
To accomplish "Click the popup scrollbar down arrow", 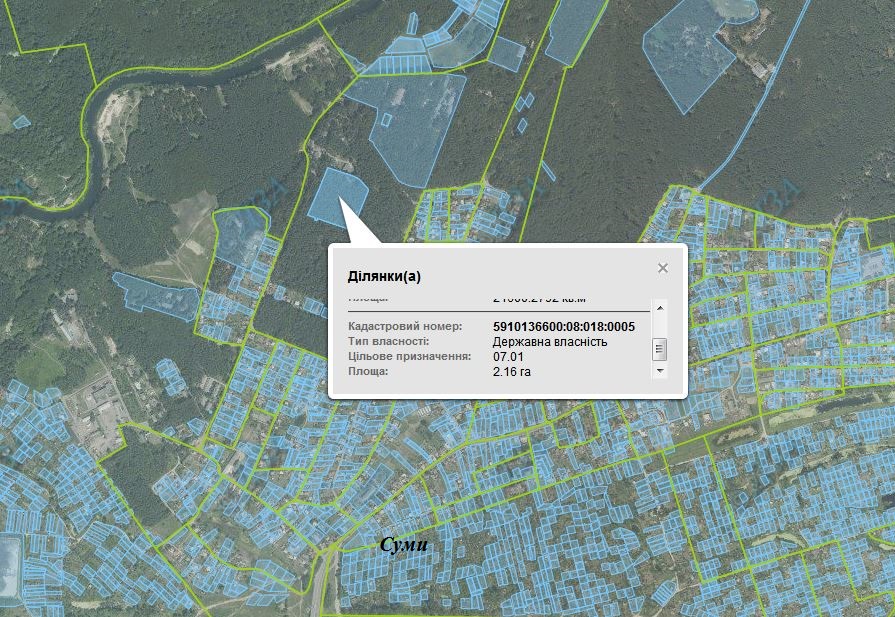I will (659, 371).
